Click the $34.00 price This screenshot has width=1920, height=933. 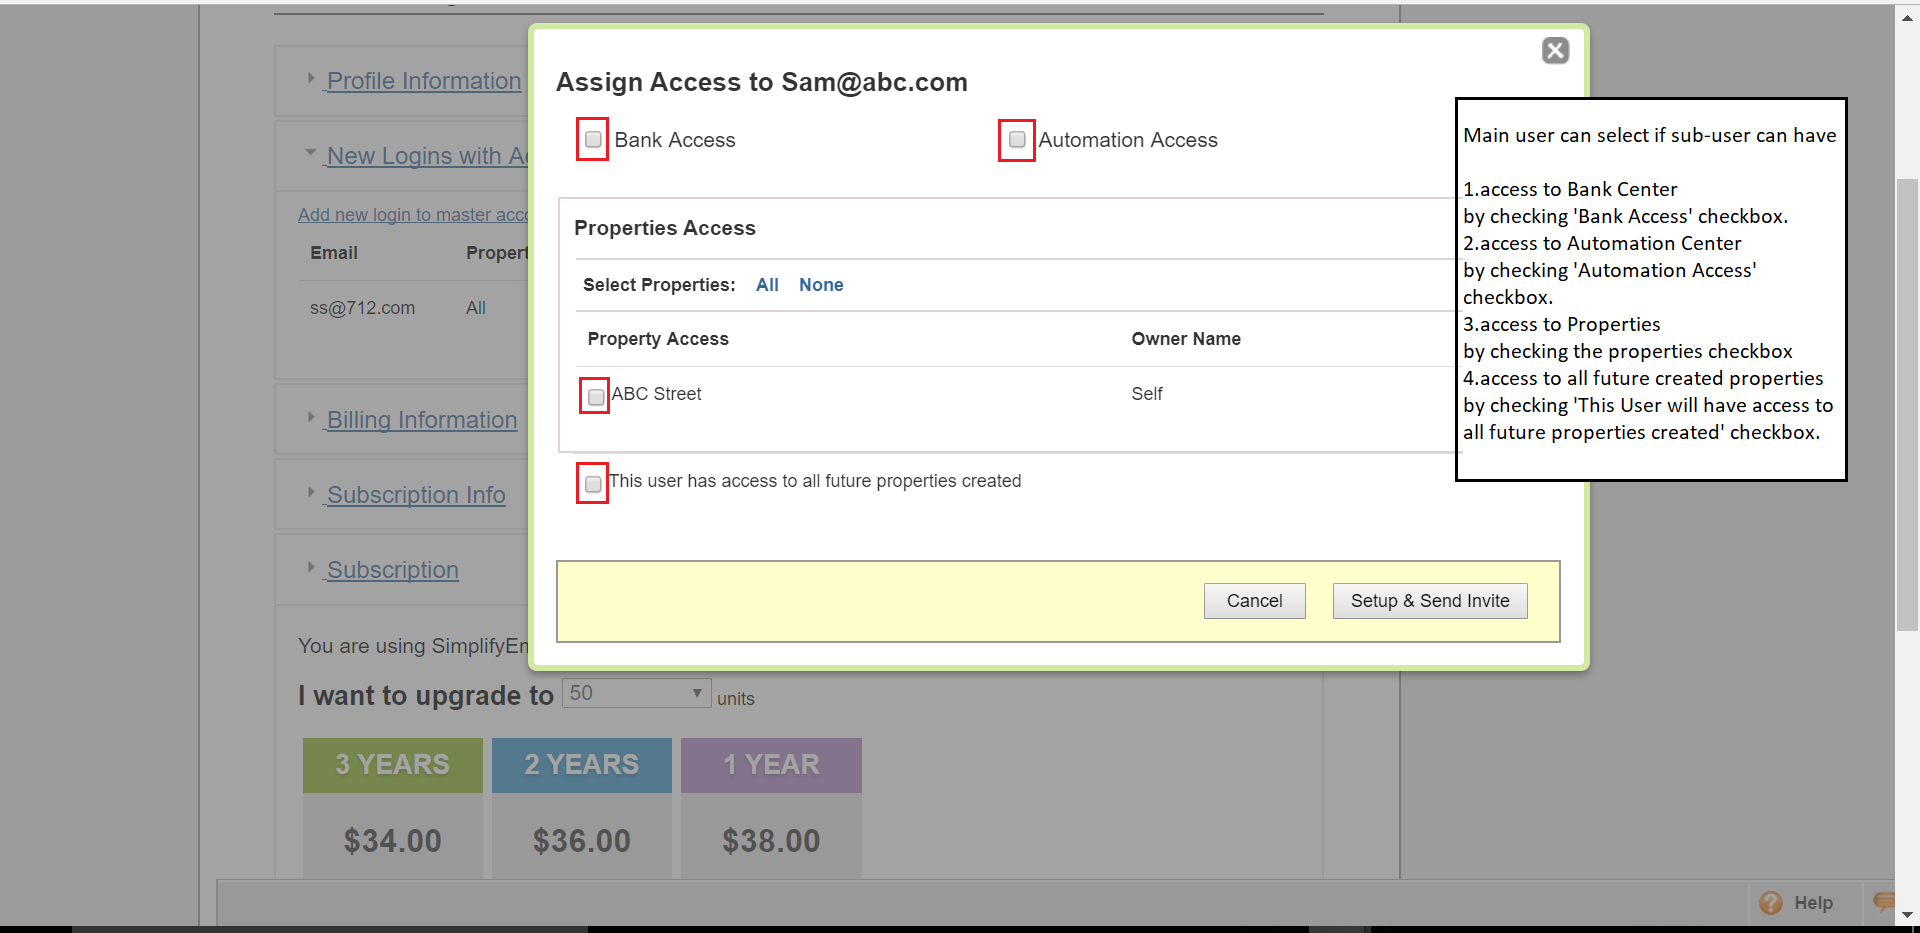(x=392, y=841)
